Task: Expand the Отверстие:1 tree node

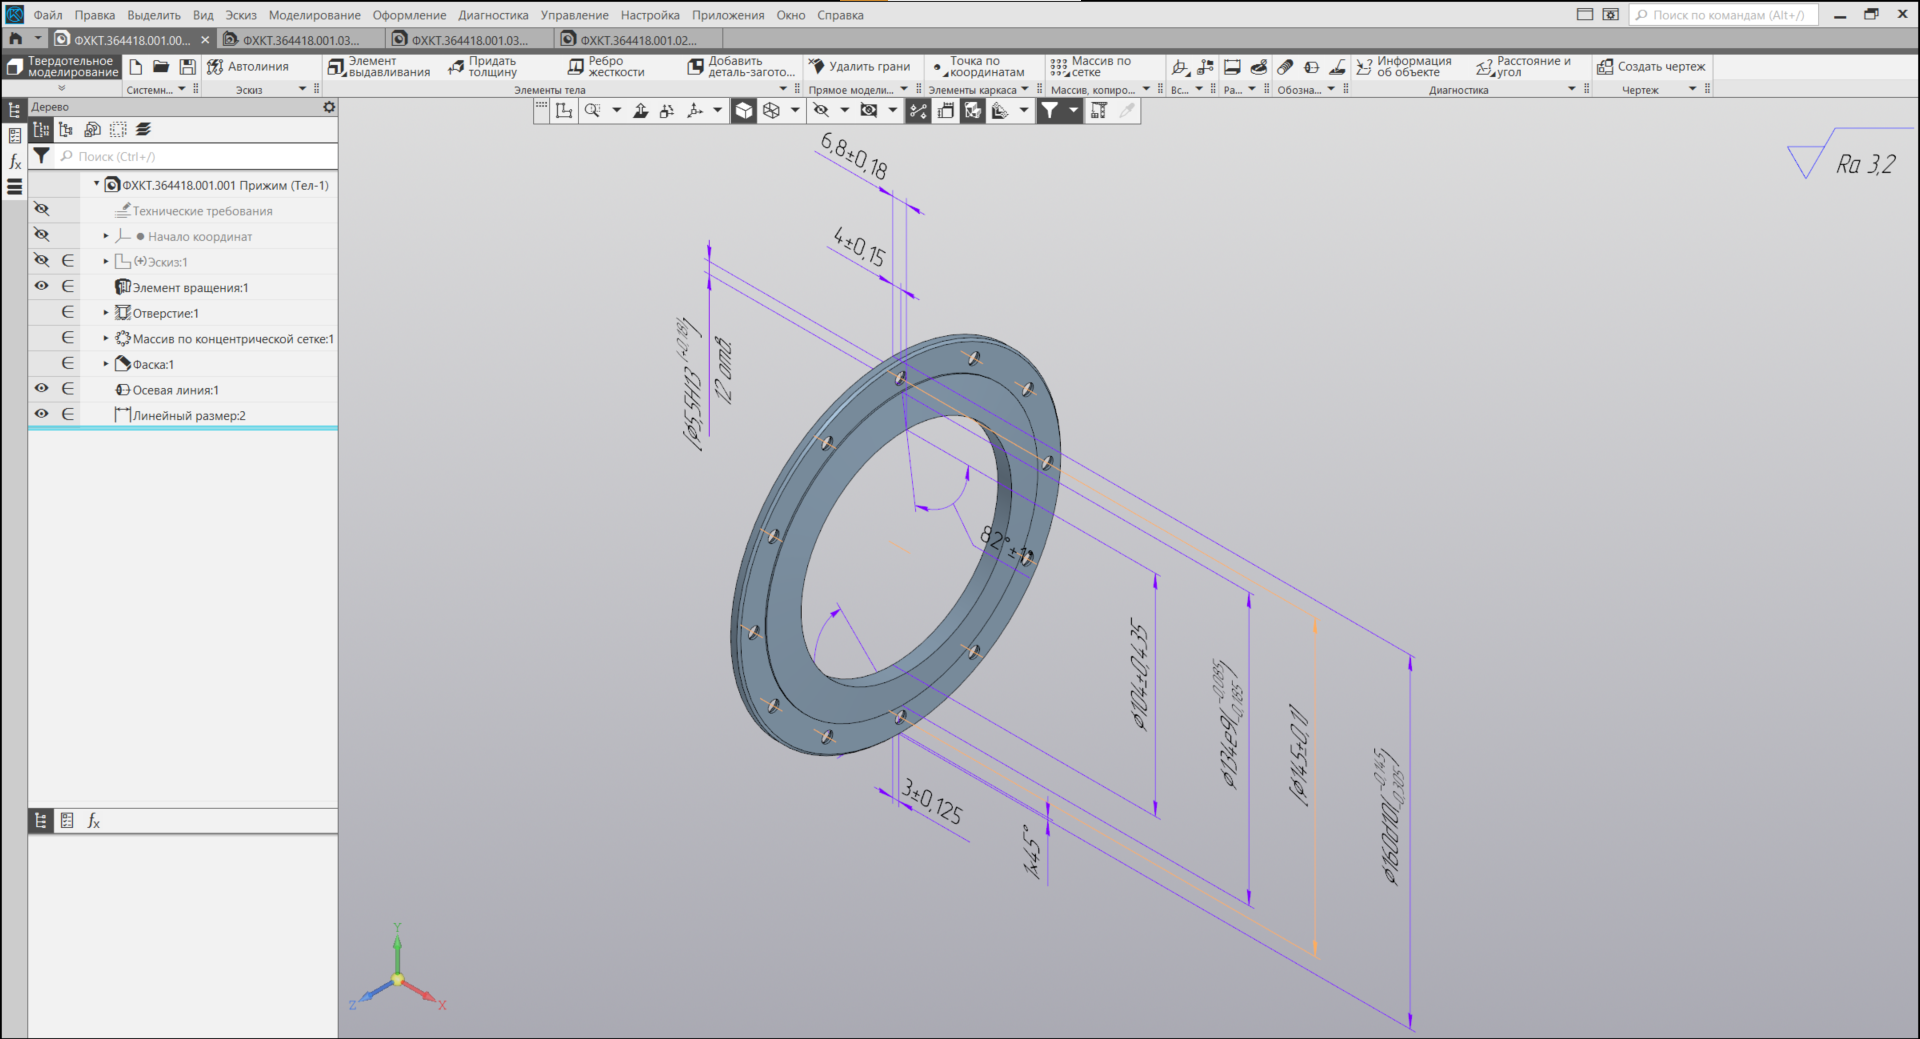Action: [x=106, y=313]
